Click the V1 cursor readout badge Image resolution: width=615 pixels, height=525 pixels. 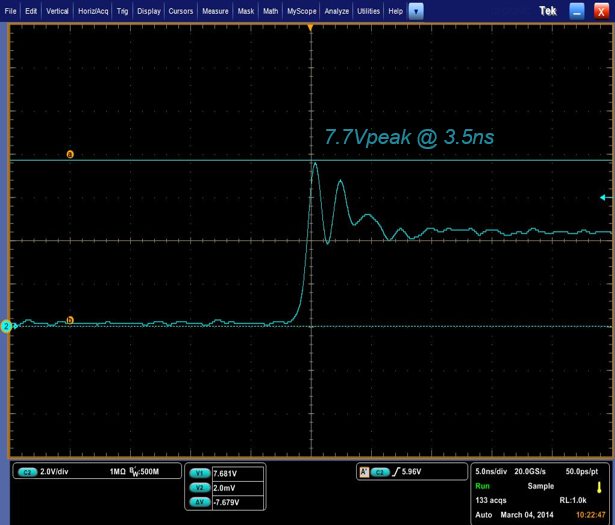point(198,473)
